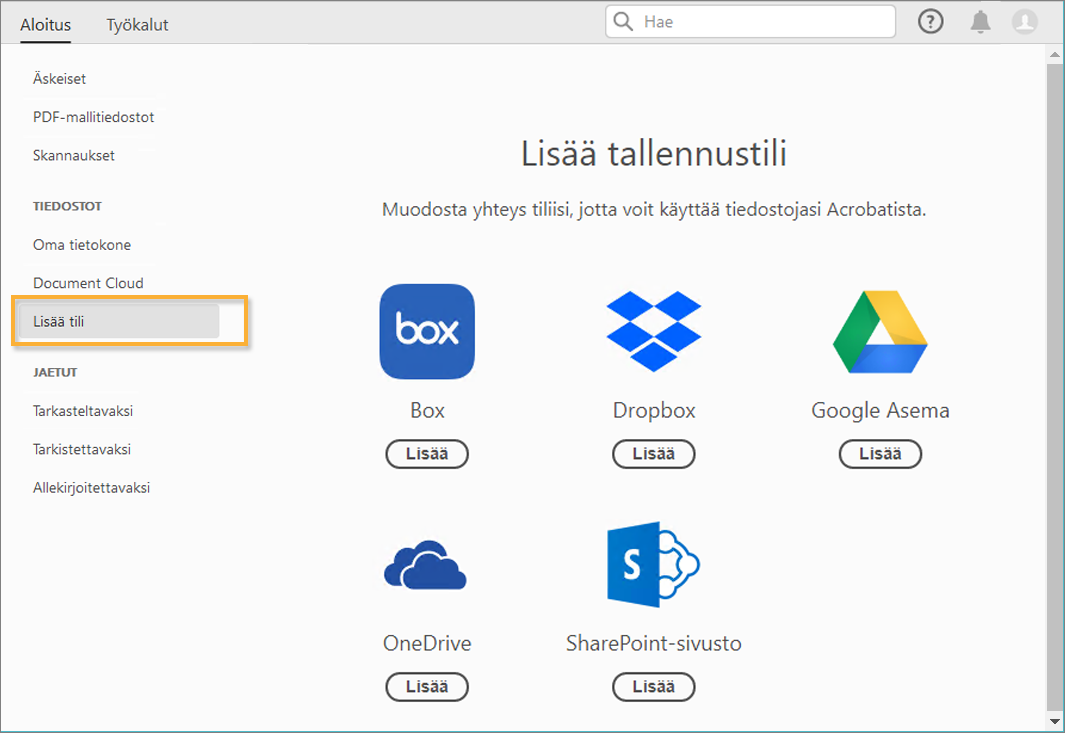Click the scrollbar up arrow

click(x=1054, y=54)
